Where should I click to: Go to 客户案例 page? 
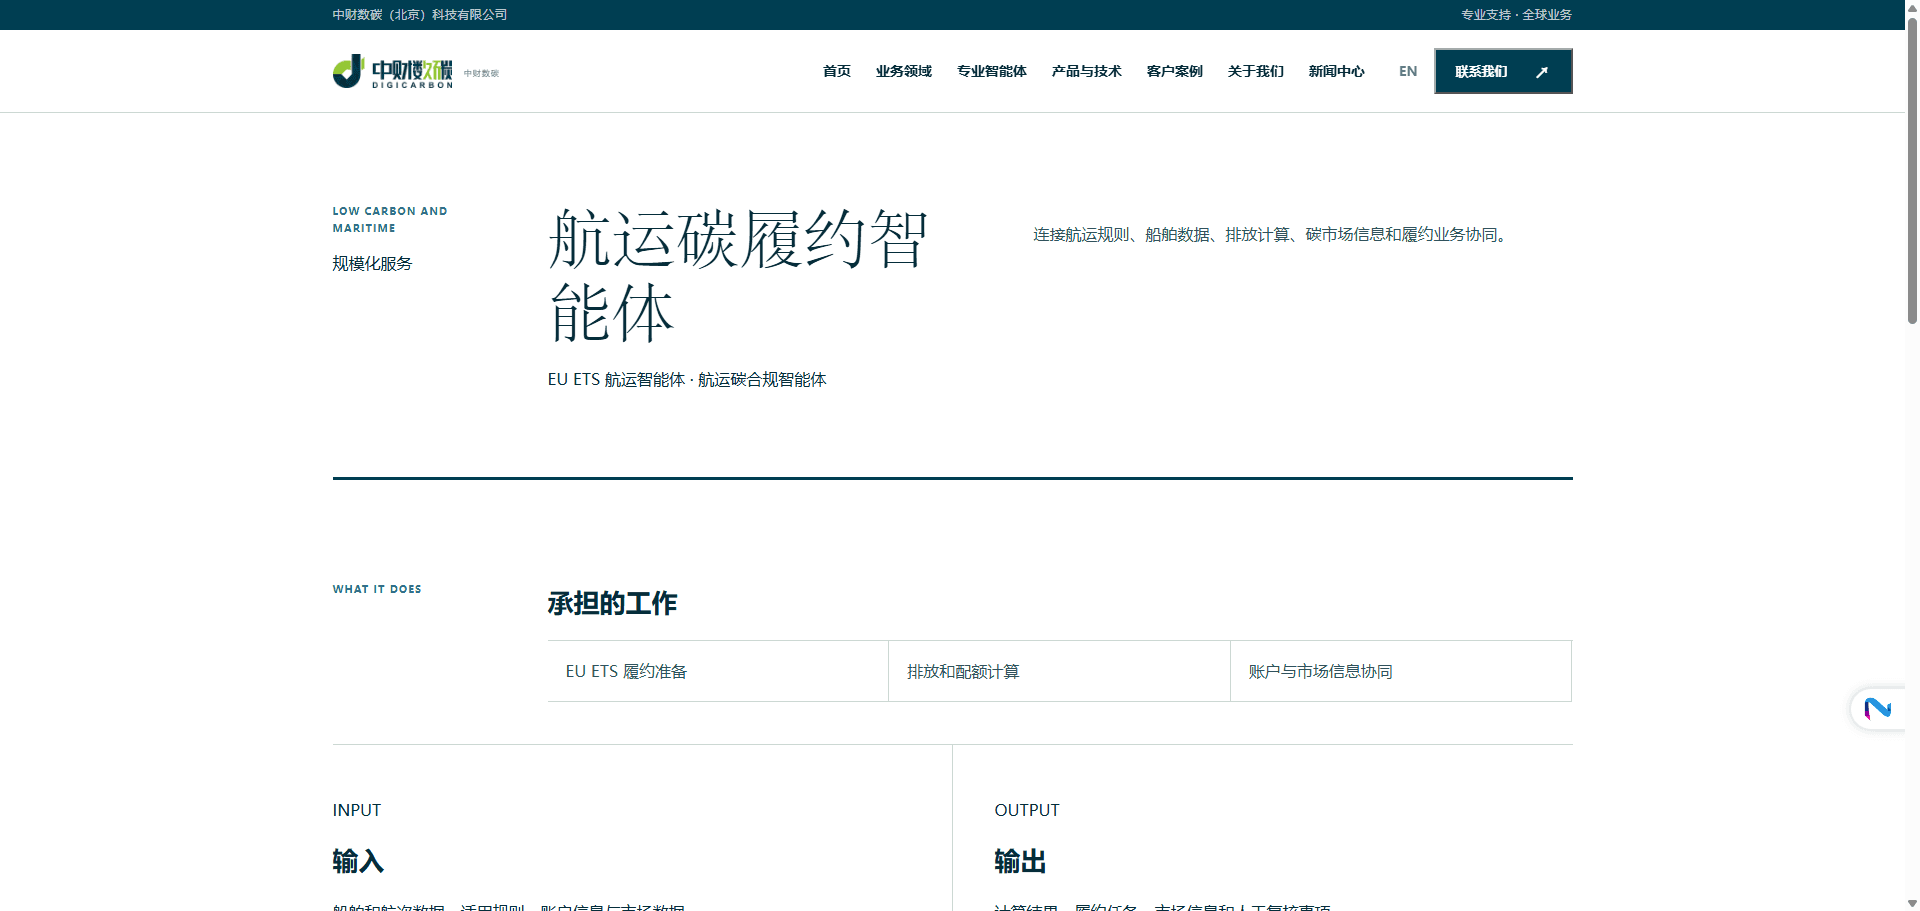point(1174,71)
